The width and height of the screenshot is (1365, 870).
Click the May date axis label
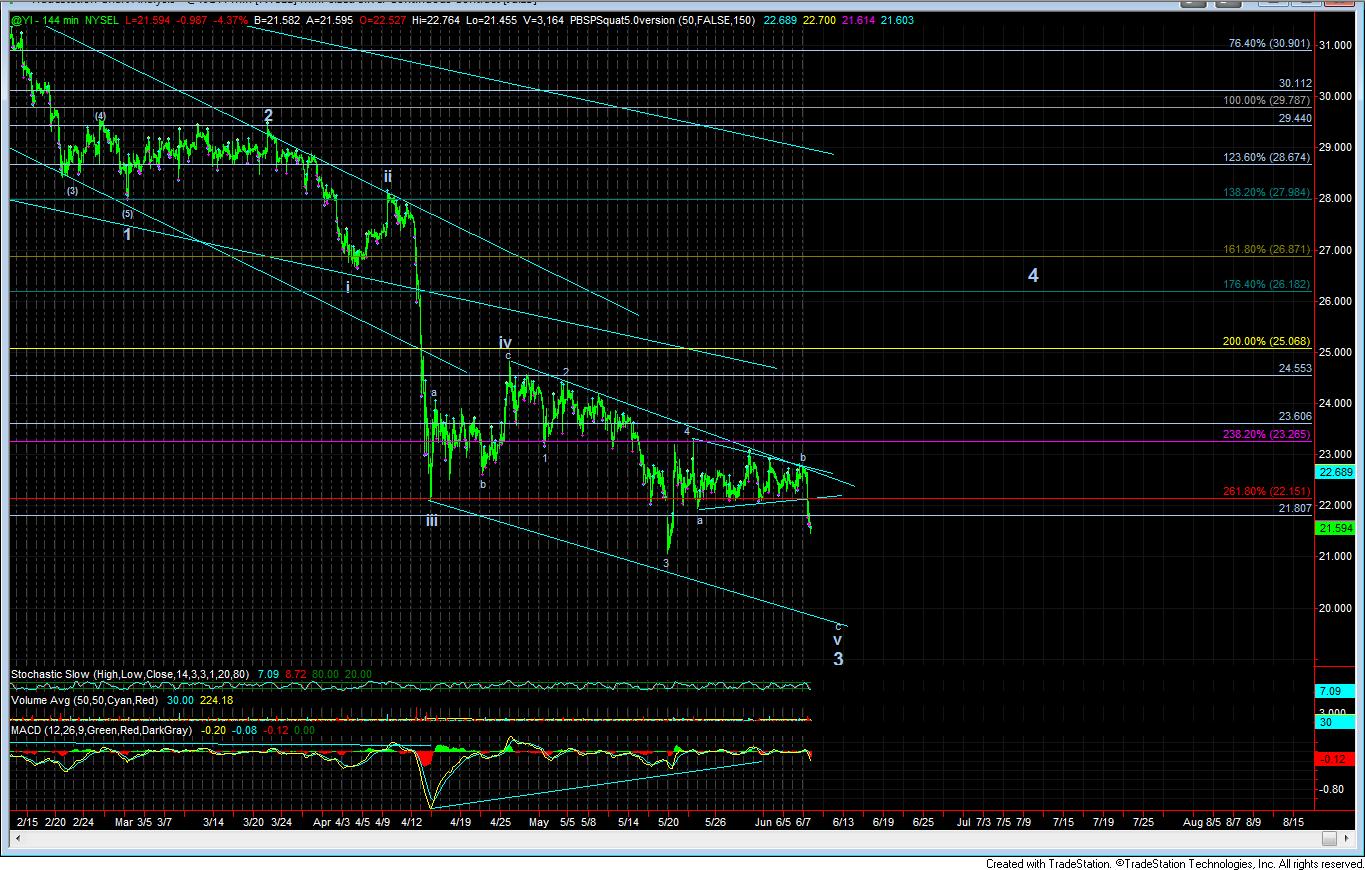coord(539,822)
